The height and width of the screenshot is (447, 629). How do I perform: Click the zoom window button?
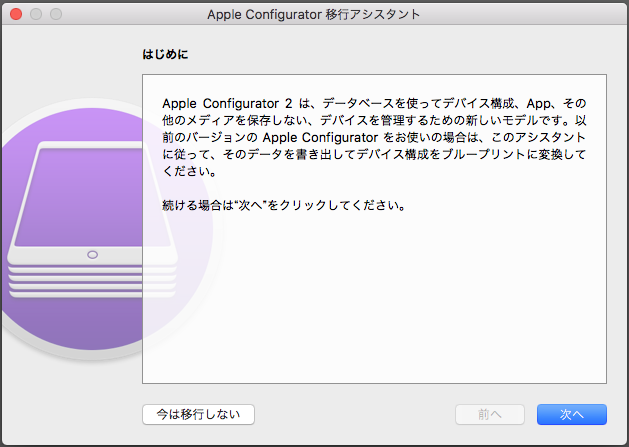coord(56,14)
